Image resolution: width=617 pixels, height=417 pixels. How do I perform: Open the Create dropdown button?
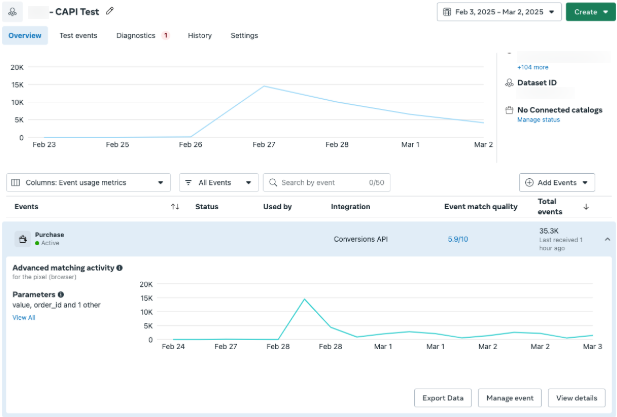click(x=590, y=12)
